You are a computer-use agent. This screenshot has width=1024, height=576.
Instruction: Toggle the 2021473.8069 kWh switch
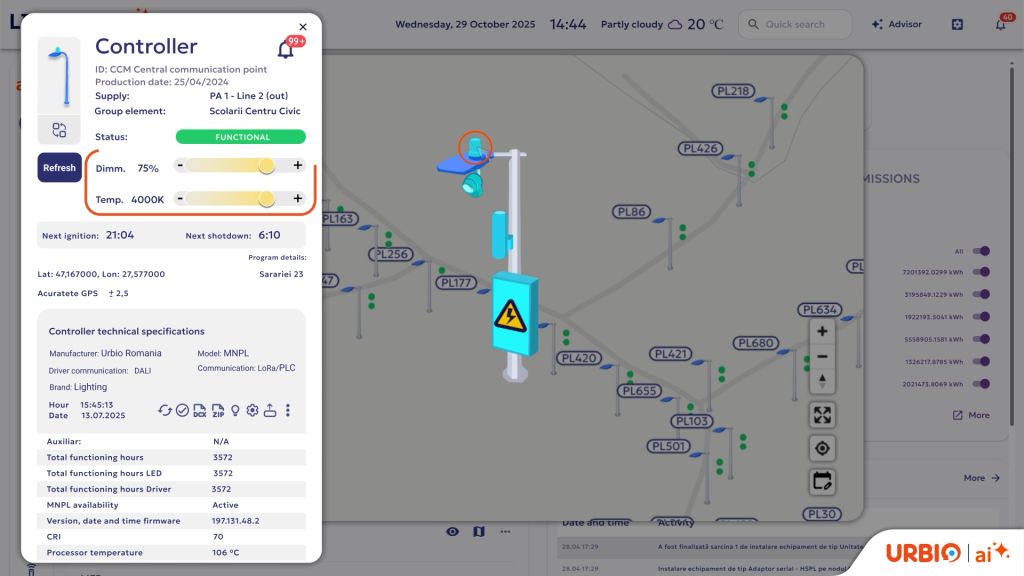pyautogui.click(x=981, y=384)
